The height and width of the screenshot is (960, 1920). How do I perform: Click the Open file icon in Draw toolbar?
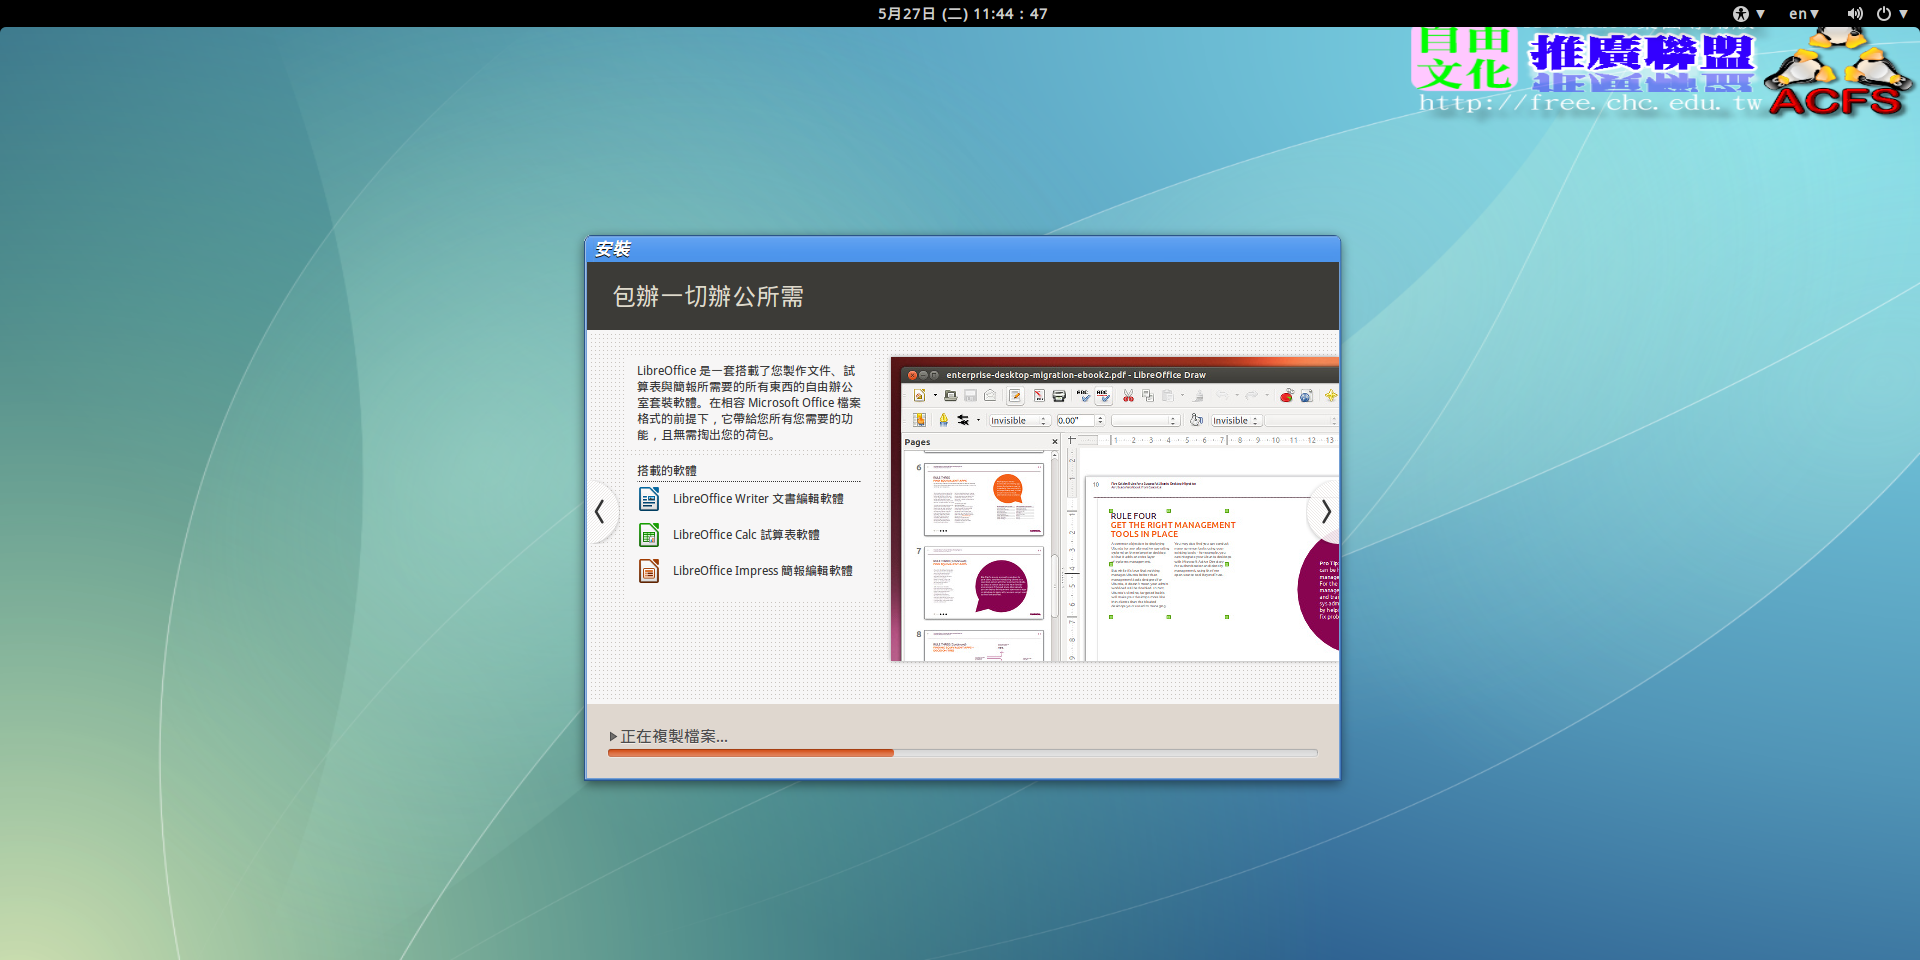(951, 395)
